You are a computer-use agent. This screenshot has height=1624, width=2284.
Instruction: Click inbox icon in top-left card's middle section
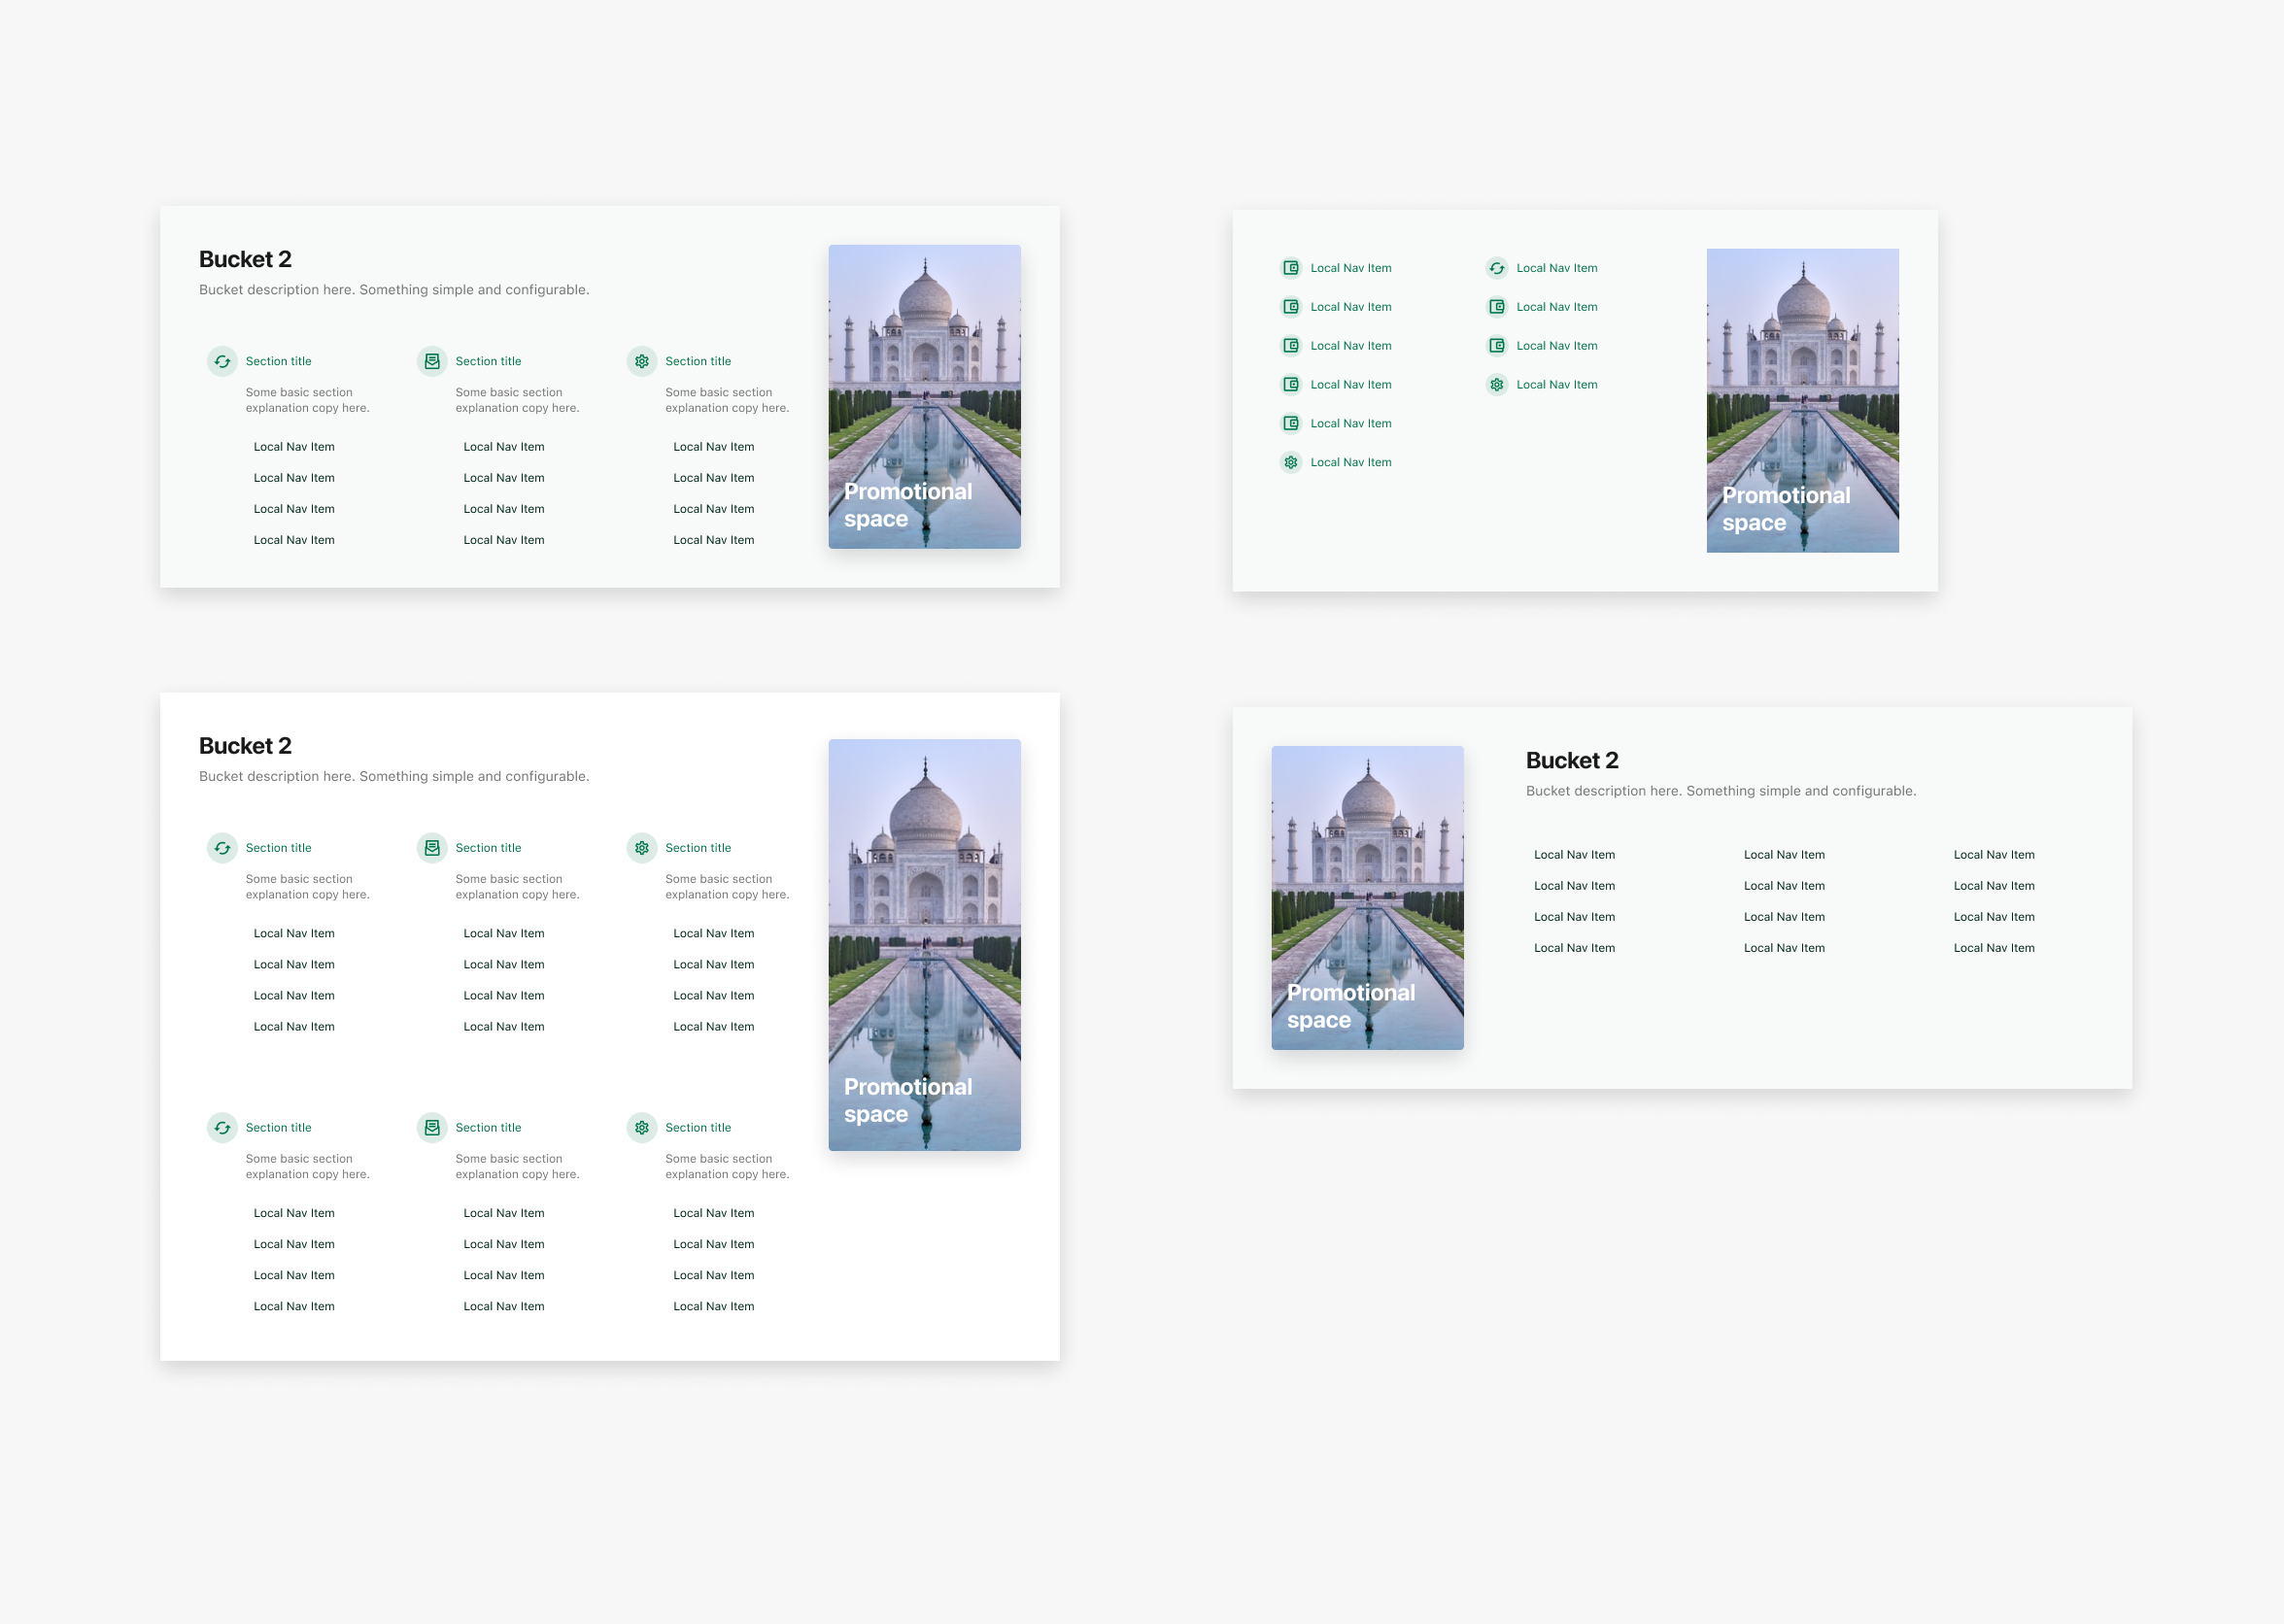[432, 361]
